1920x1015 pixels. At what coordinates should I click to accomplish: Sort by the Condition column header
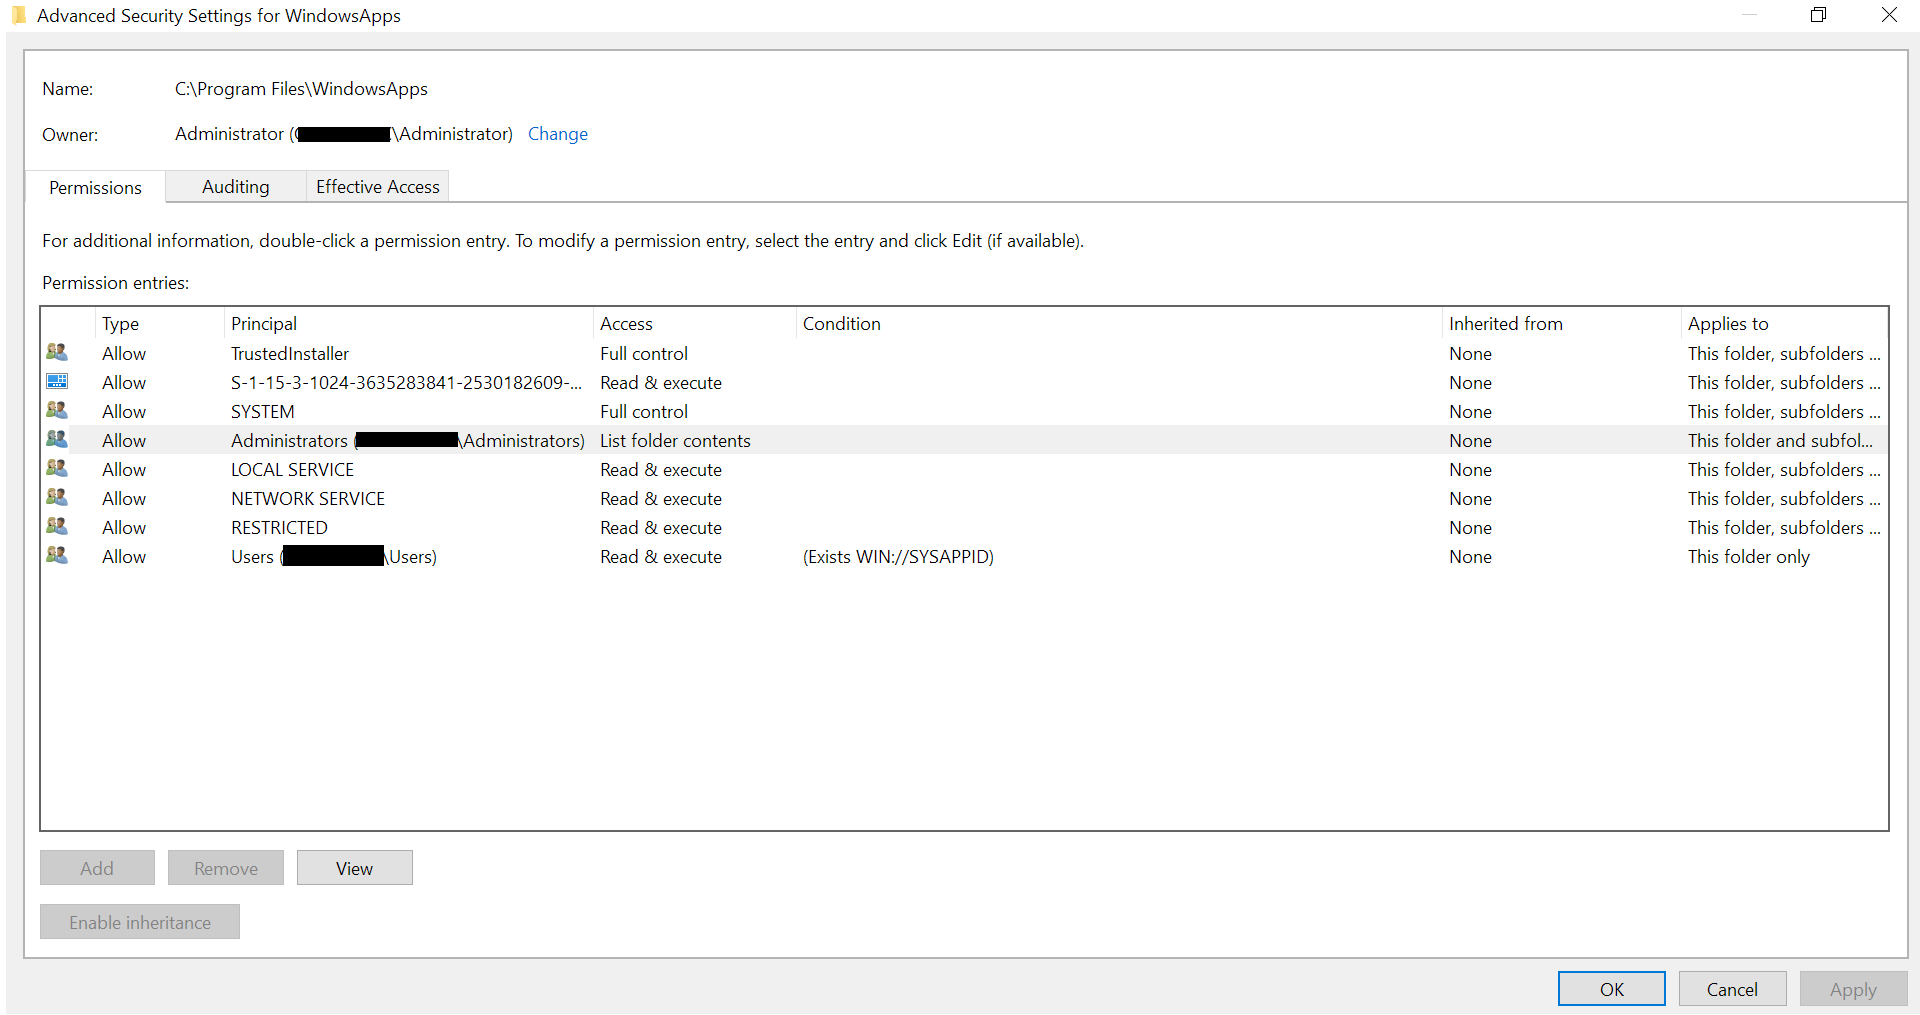[x=1119, y=324]
